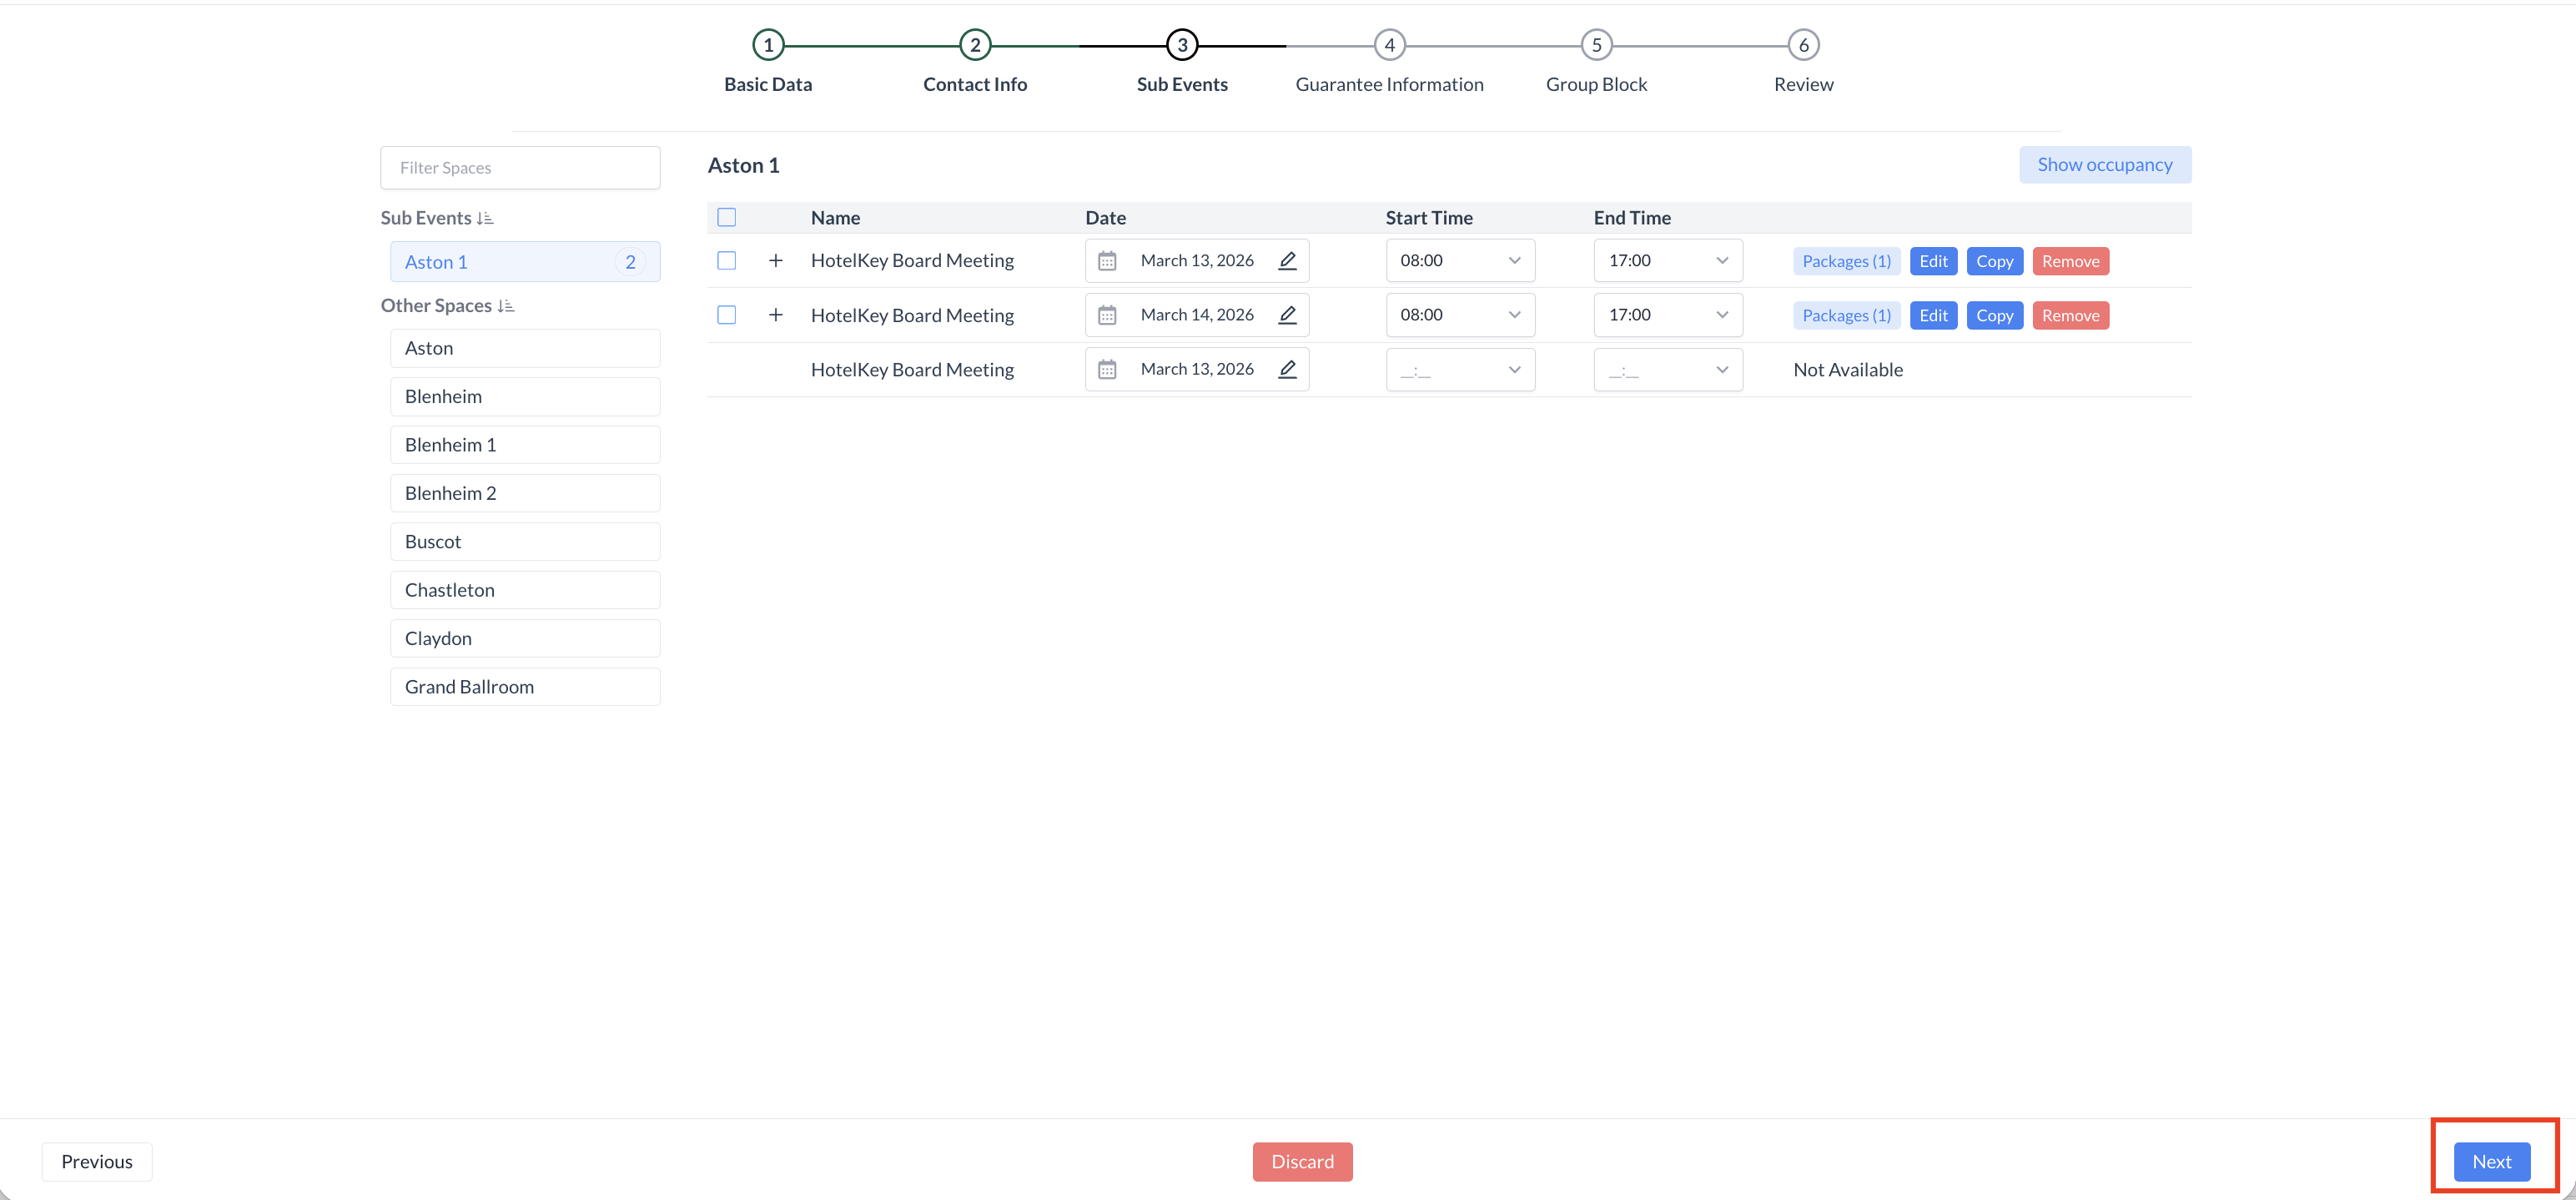Check the March 13 Board Meeting checkbox
Image resolution: width=2576 pixels, height=1200 pixels.
(x=727, y=261)
